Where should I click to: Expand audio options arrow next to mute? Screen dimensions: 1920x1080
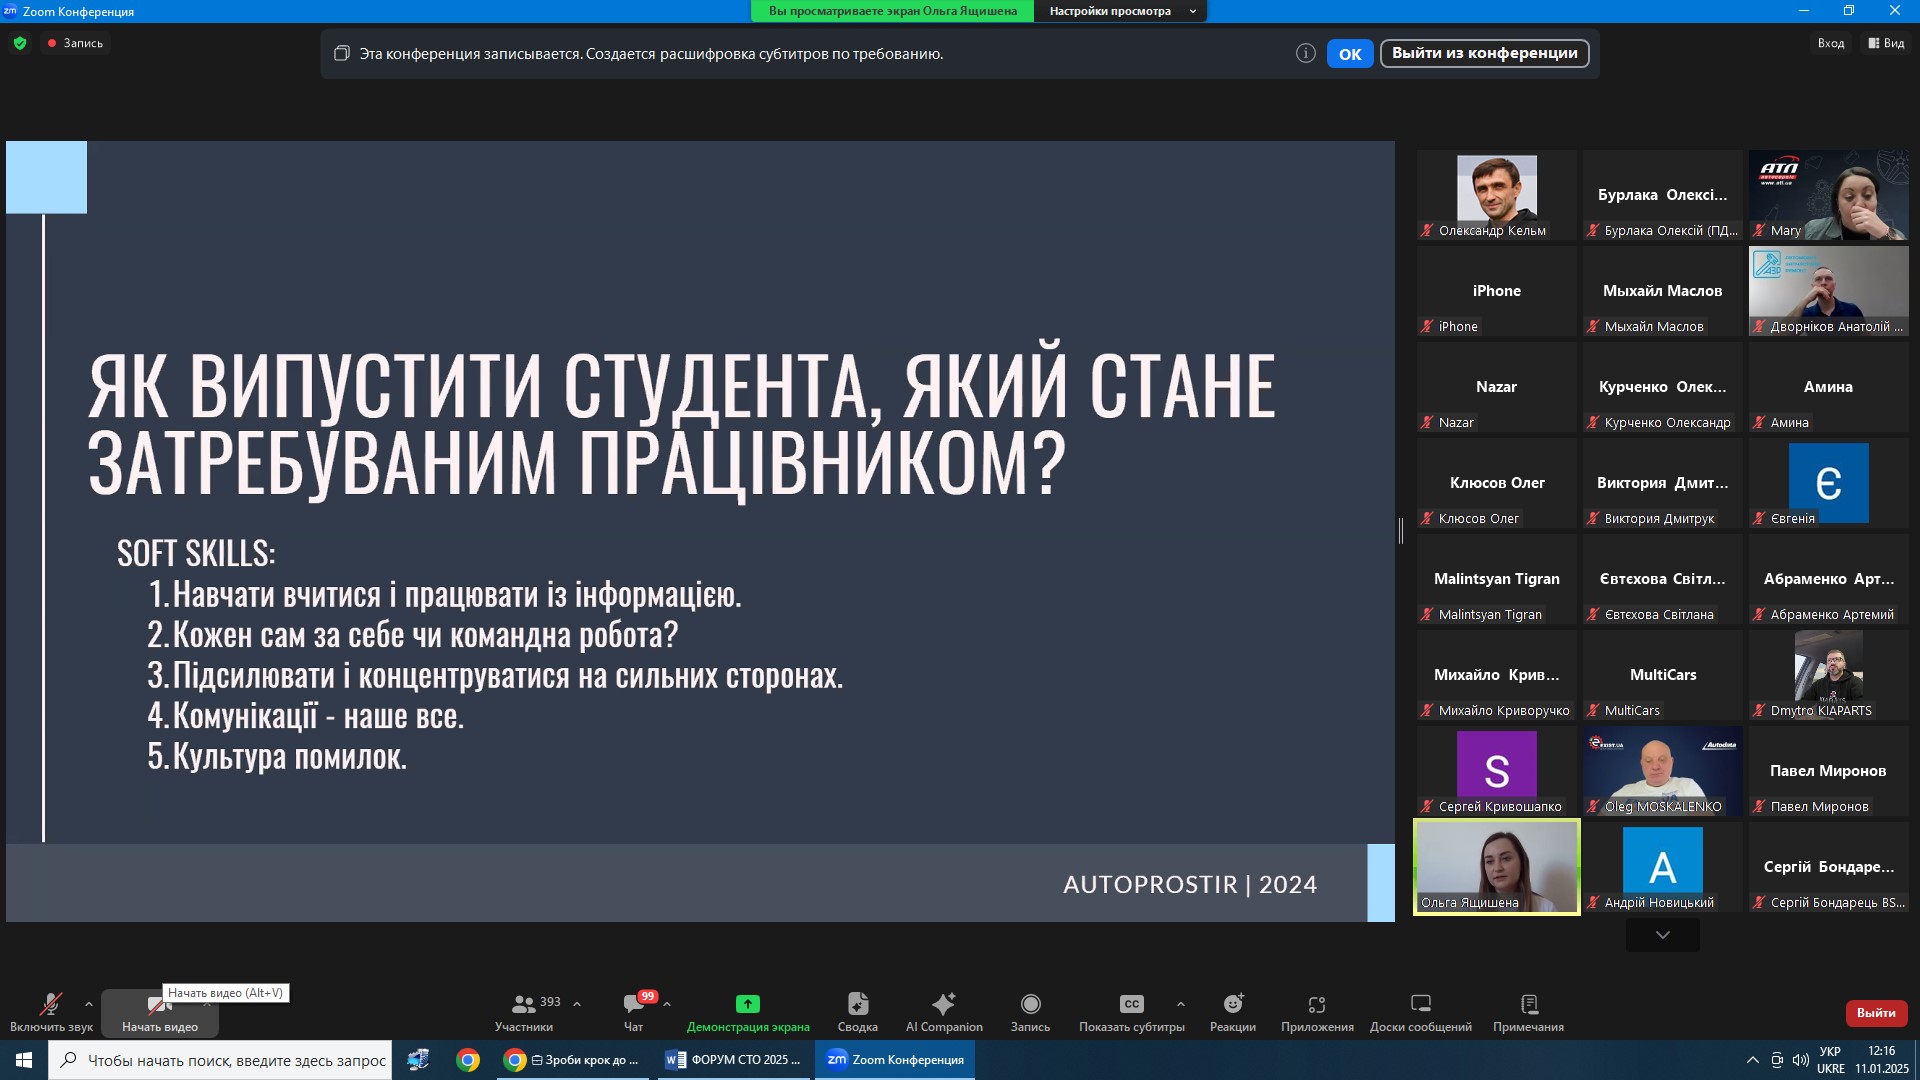(89, 1004)
